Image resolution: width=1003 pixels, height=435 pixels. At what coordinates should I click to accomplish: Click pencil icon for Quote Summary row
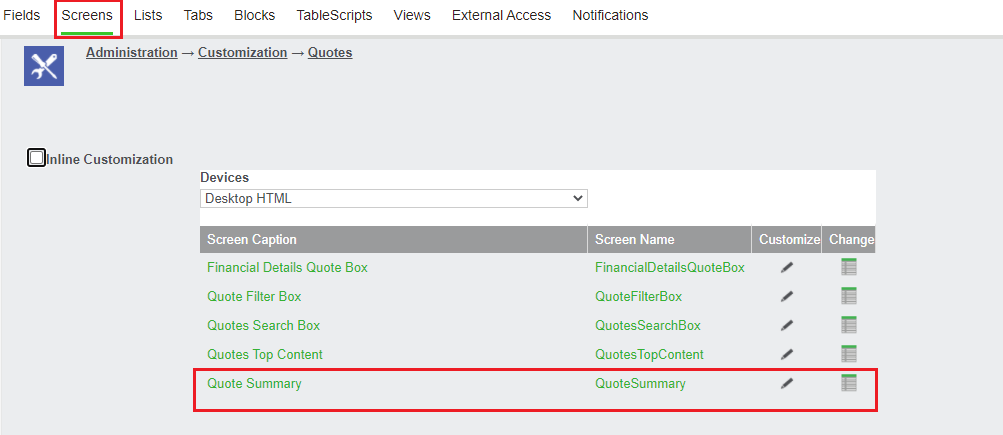click(787, 383)
